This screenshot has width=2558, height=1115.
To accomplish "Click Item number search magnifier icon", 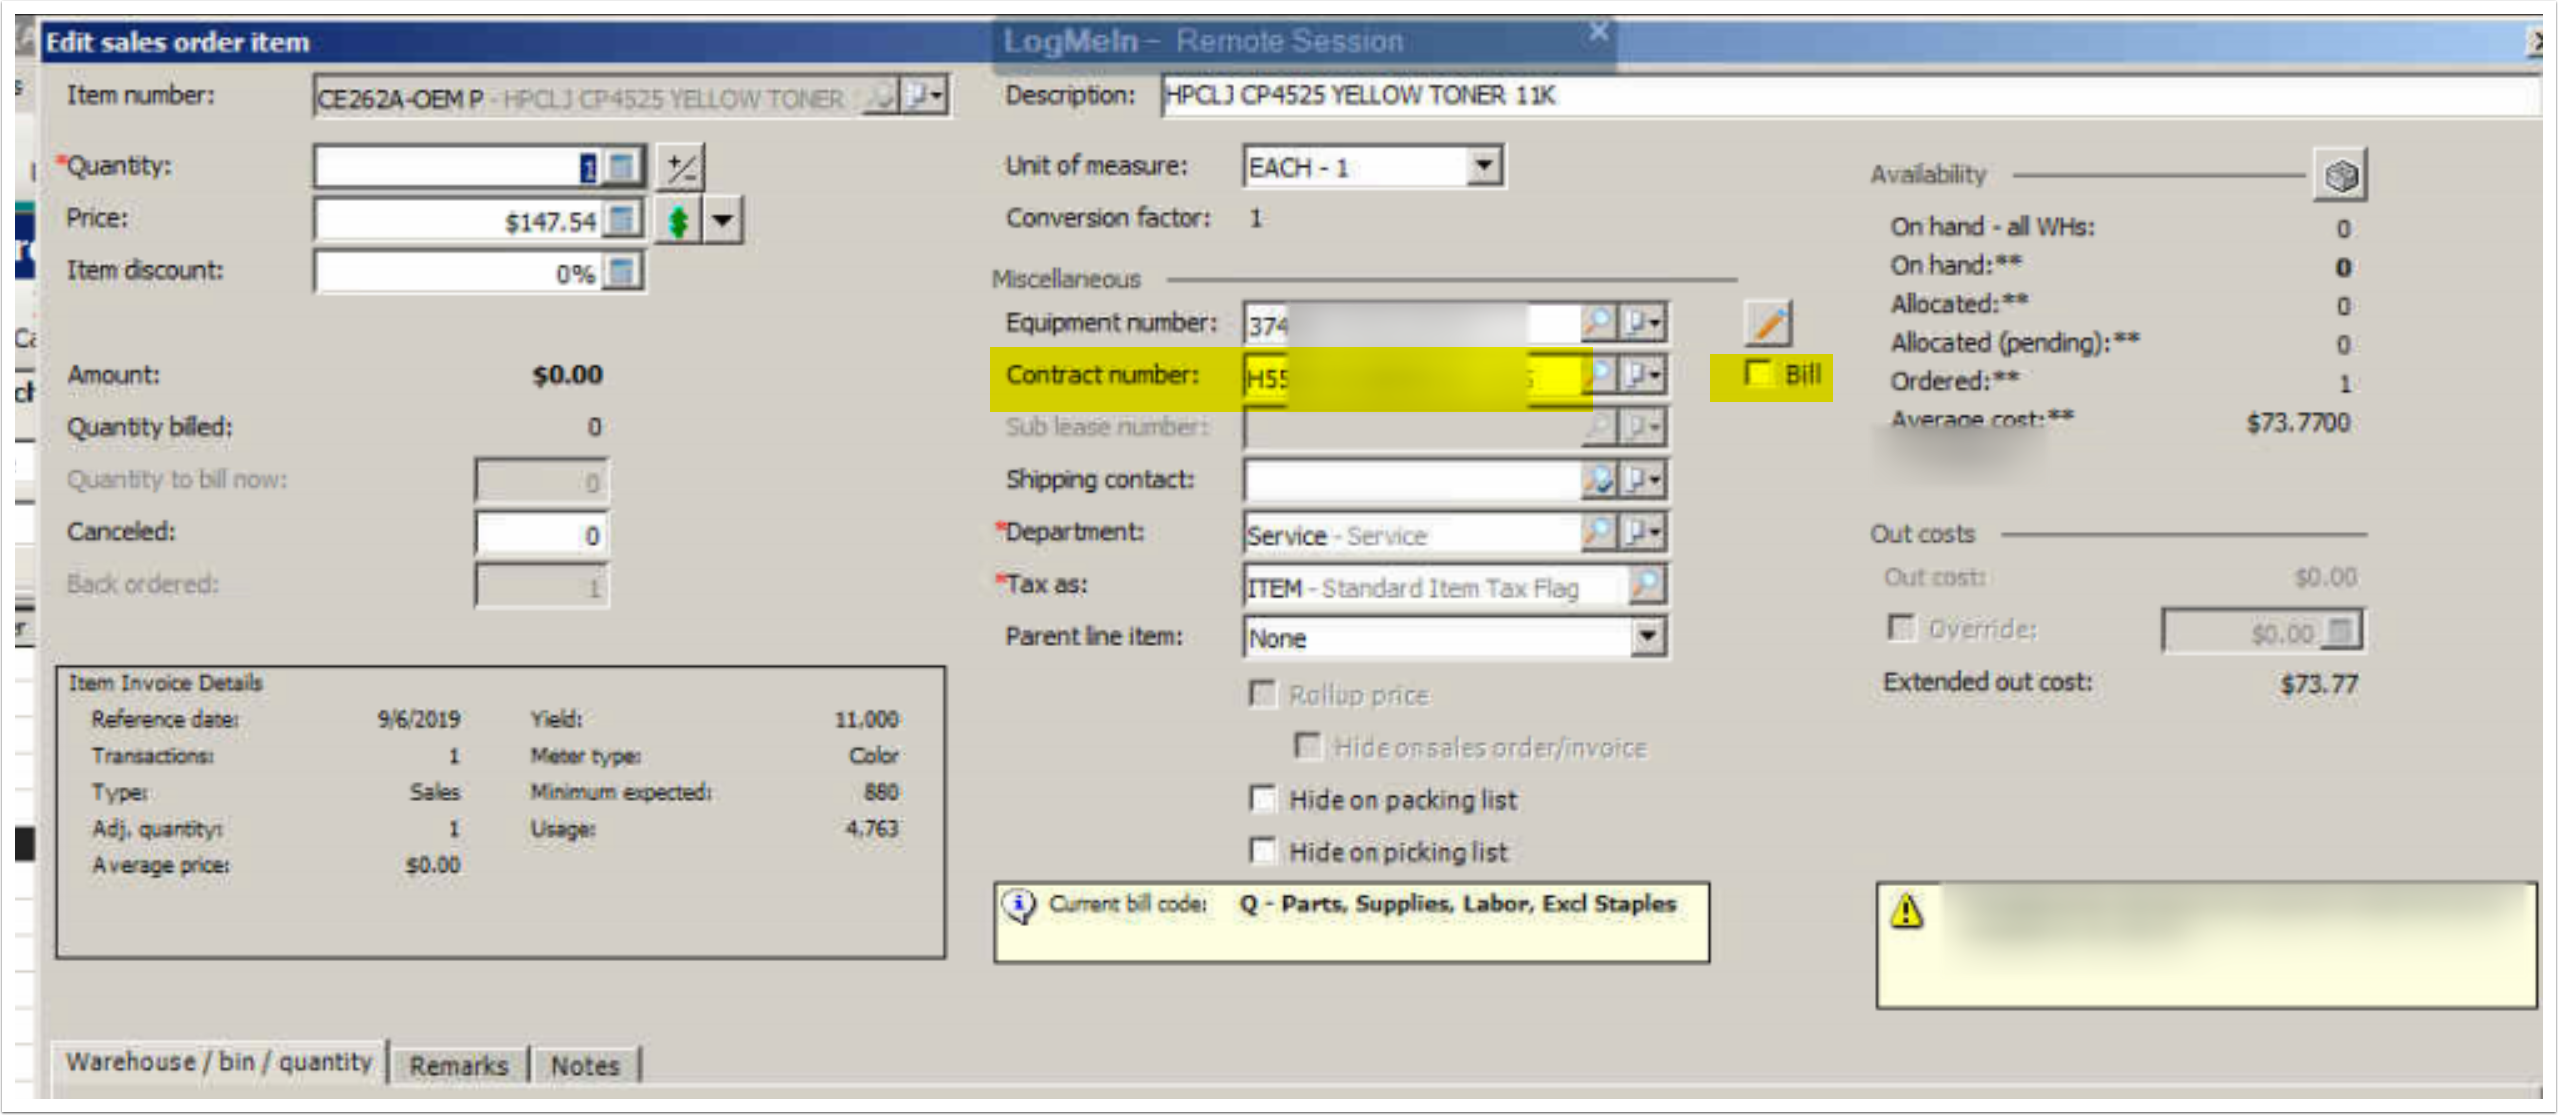I will tap(881, 97).
